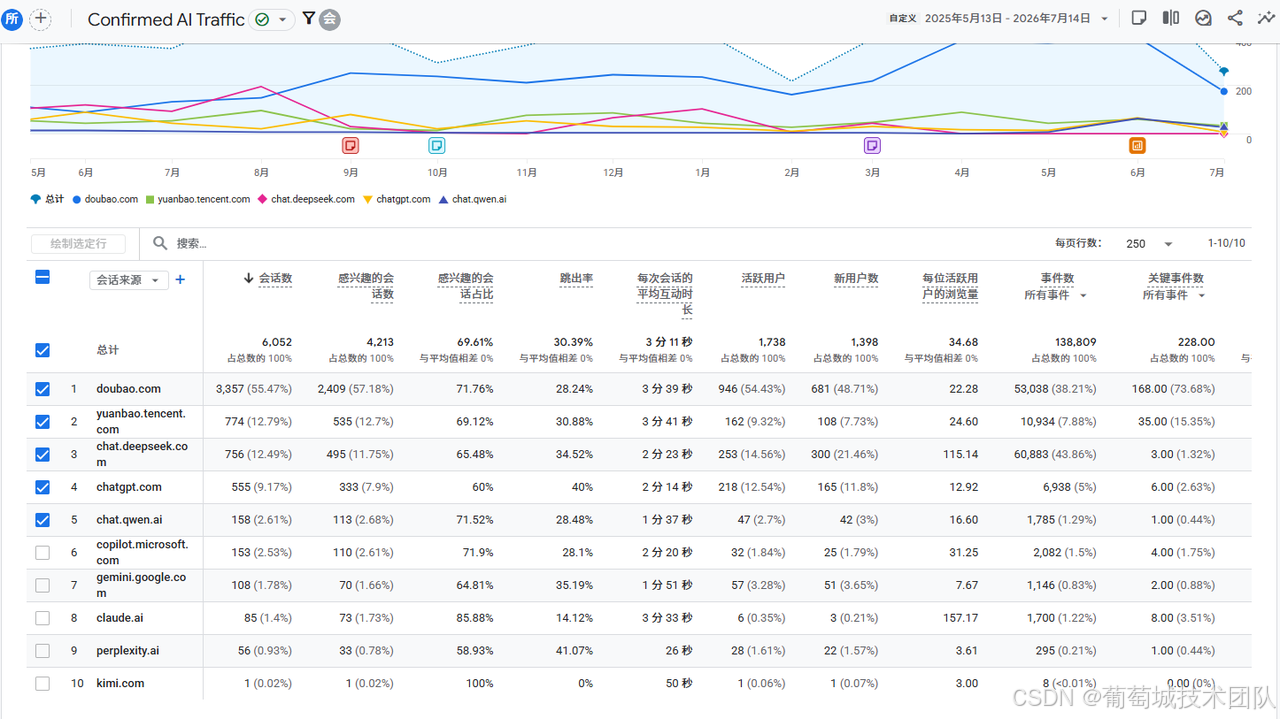Open 所有事件 dropdown under 关键事件数
The width and height of the screenshot is (1280, 719).
pyautogui.click(x=1174, y=295)
